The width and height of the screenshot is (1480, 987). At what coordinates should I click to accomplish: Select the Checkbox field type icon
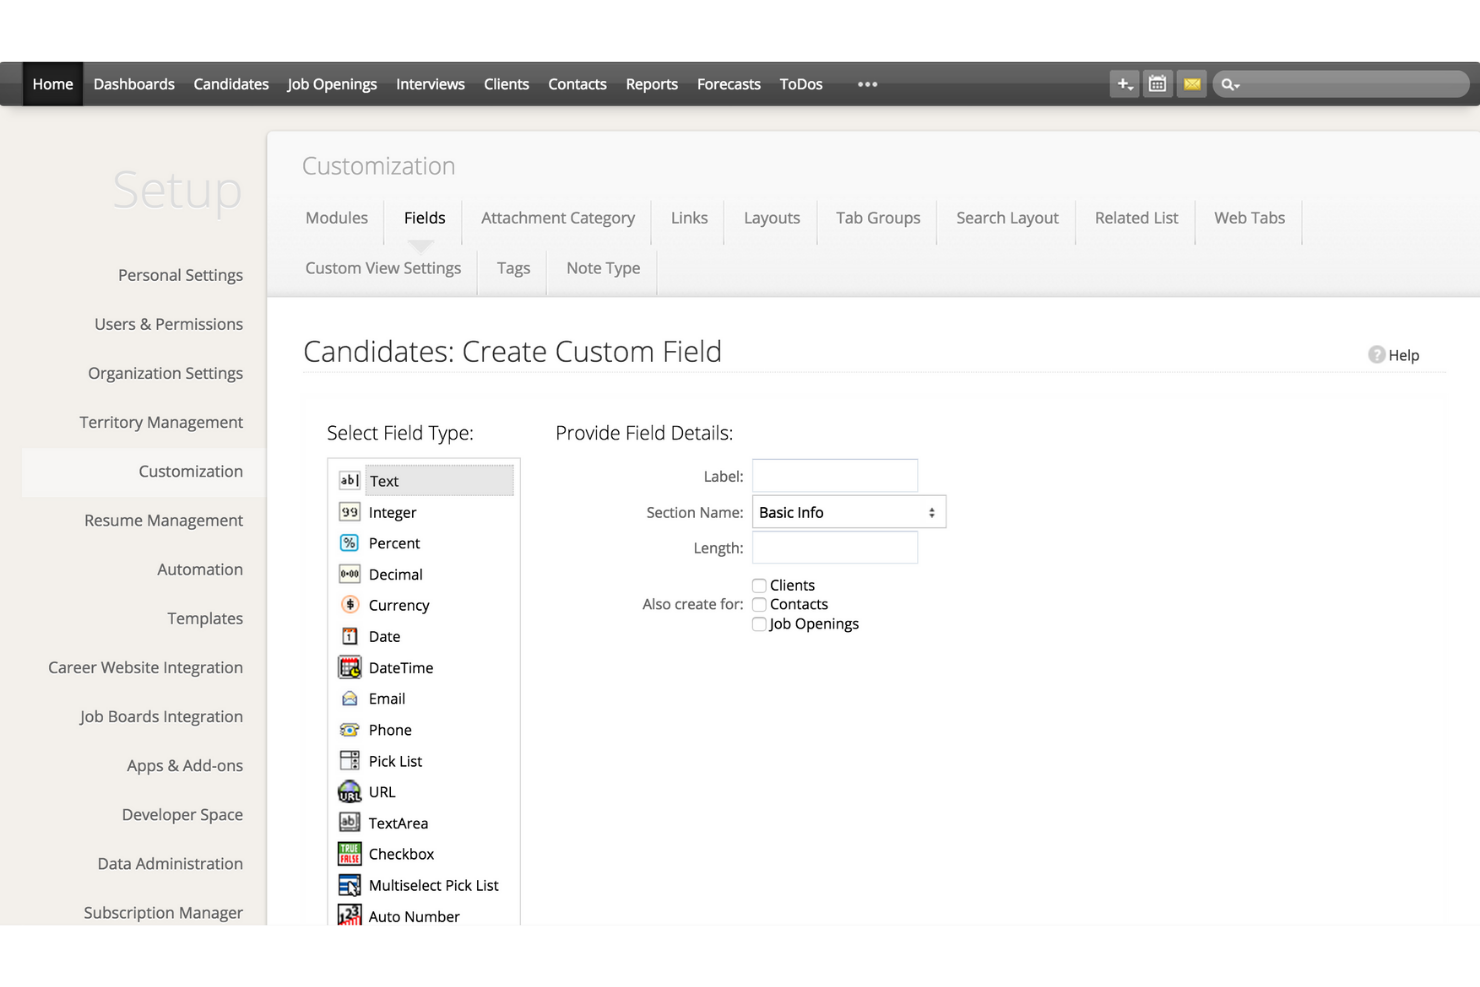click(349, 854)
